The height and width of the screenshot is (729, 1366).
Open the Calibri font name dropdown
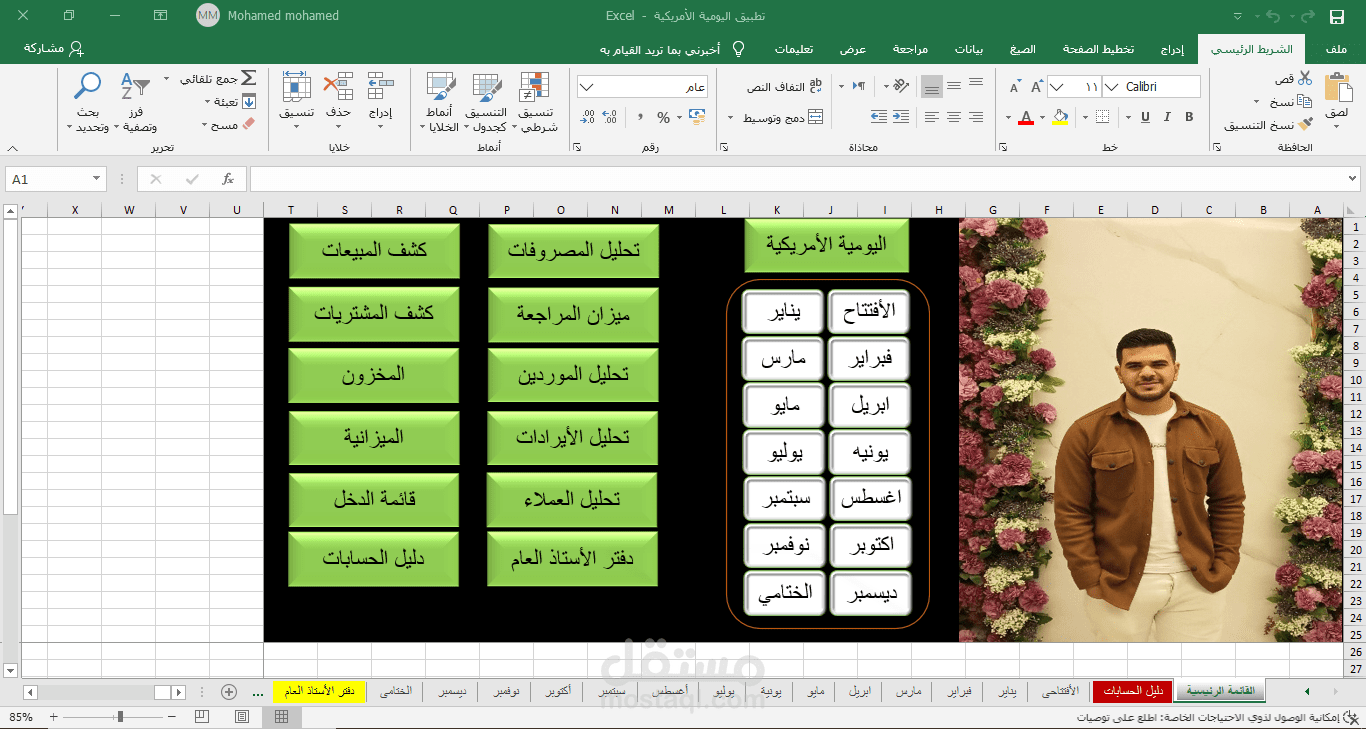pos(1113,86)
